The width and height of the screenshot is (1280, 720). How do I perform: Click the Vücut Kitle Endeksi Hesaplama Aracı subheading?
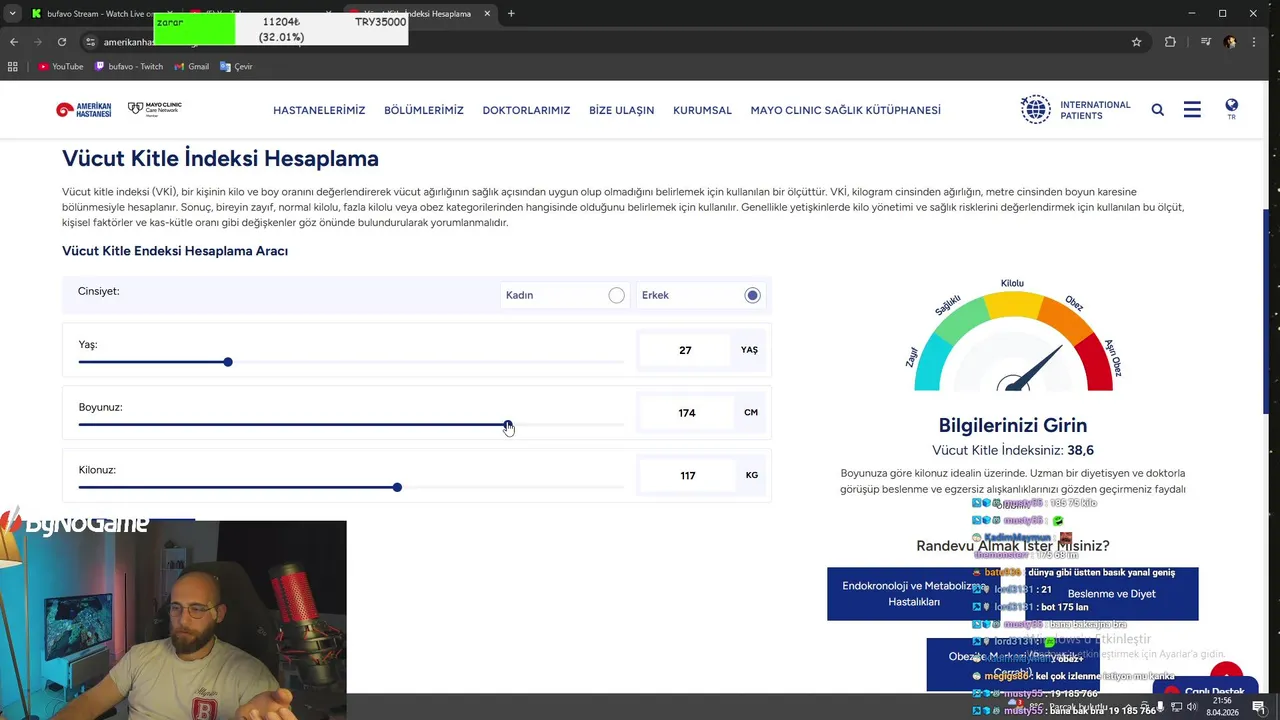pos(175,251)
